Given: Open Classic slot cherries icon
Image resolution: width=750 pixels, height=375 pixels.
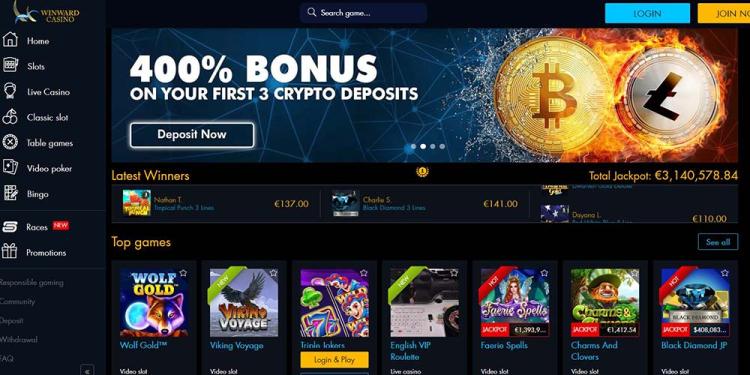Looking at the screenshot, I should (10, 117).
